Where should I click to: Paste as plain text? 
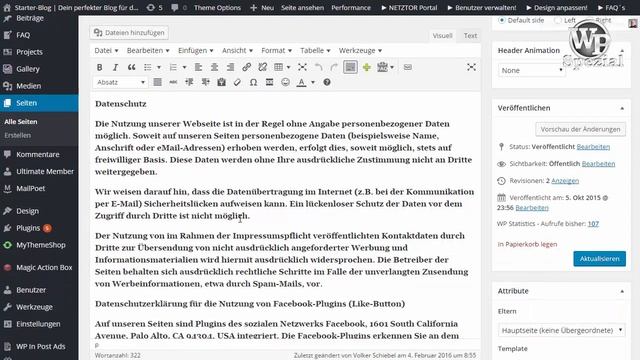coord(221,82)
